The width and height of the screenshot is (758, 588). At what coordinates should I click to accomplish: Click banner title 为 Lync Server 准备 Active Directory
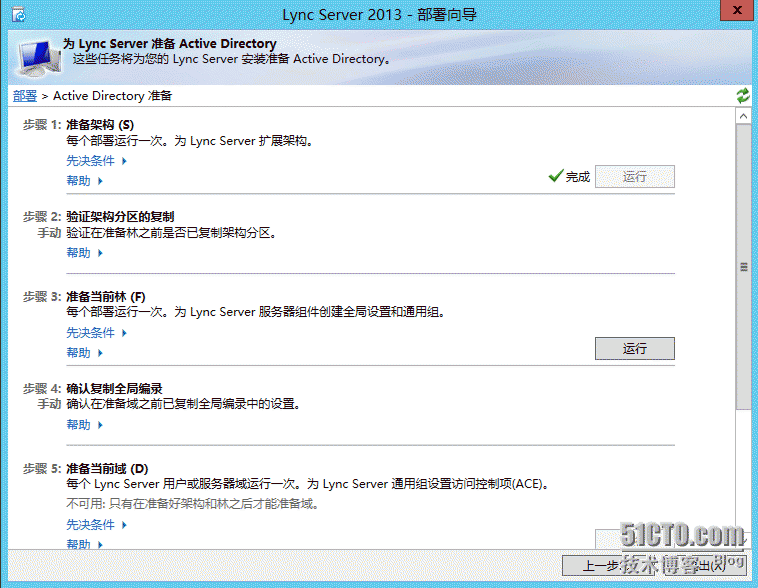coord(170,44)
